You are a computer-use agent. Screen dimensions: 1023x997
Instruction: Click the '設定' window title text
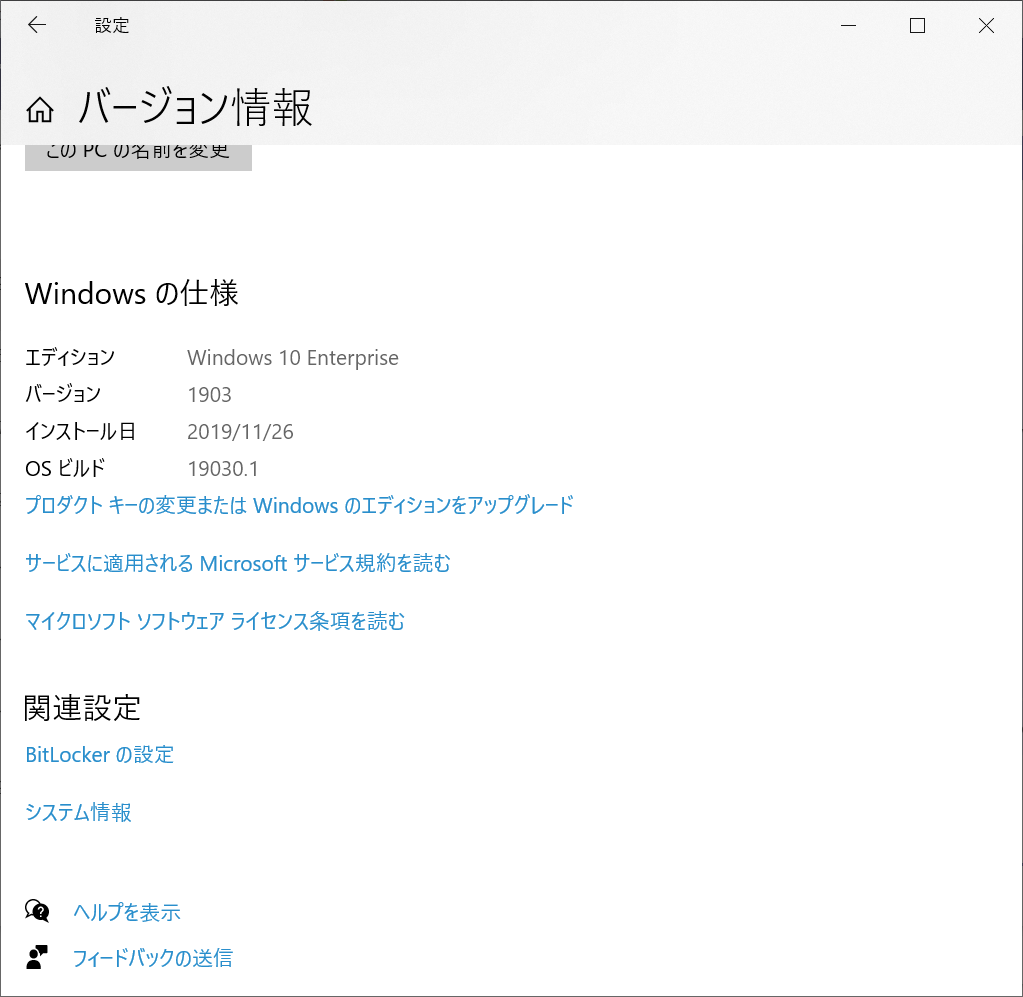coord(112,25)
